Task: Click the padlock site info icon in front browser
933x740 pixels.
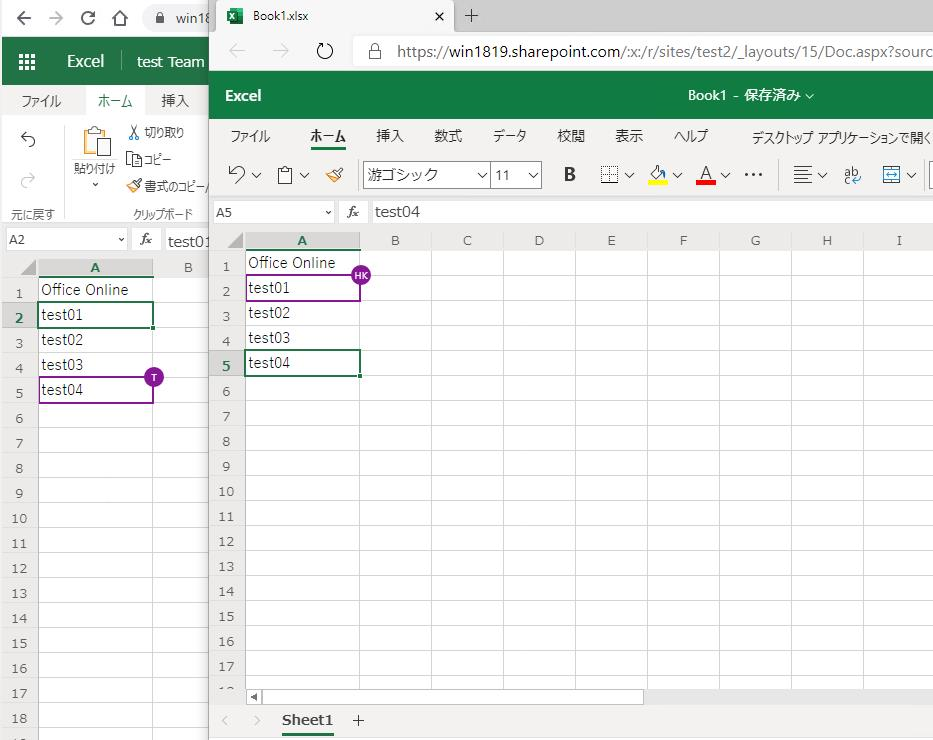Action: (x=375, y=52)
